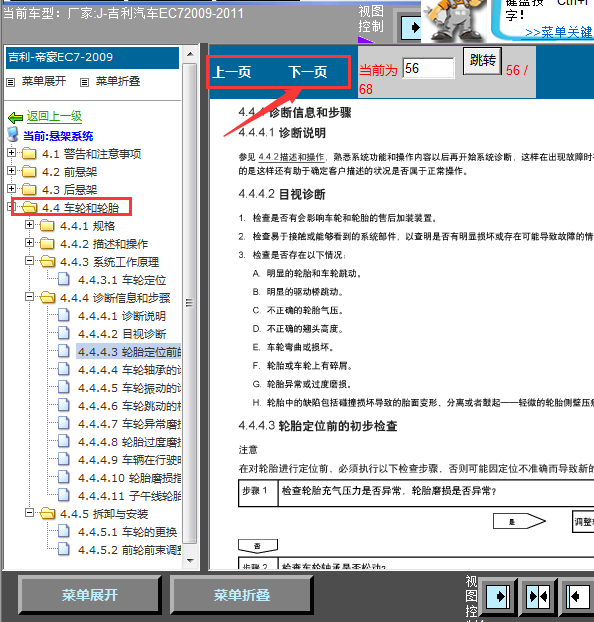Click page icon of 4.4.5.1 车轮的更换
The height and width of the screenshot is (622, 594).
point(63,532)
